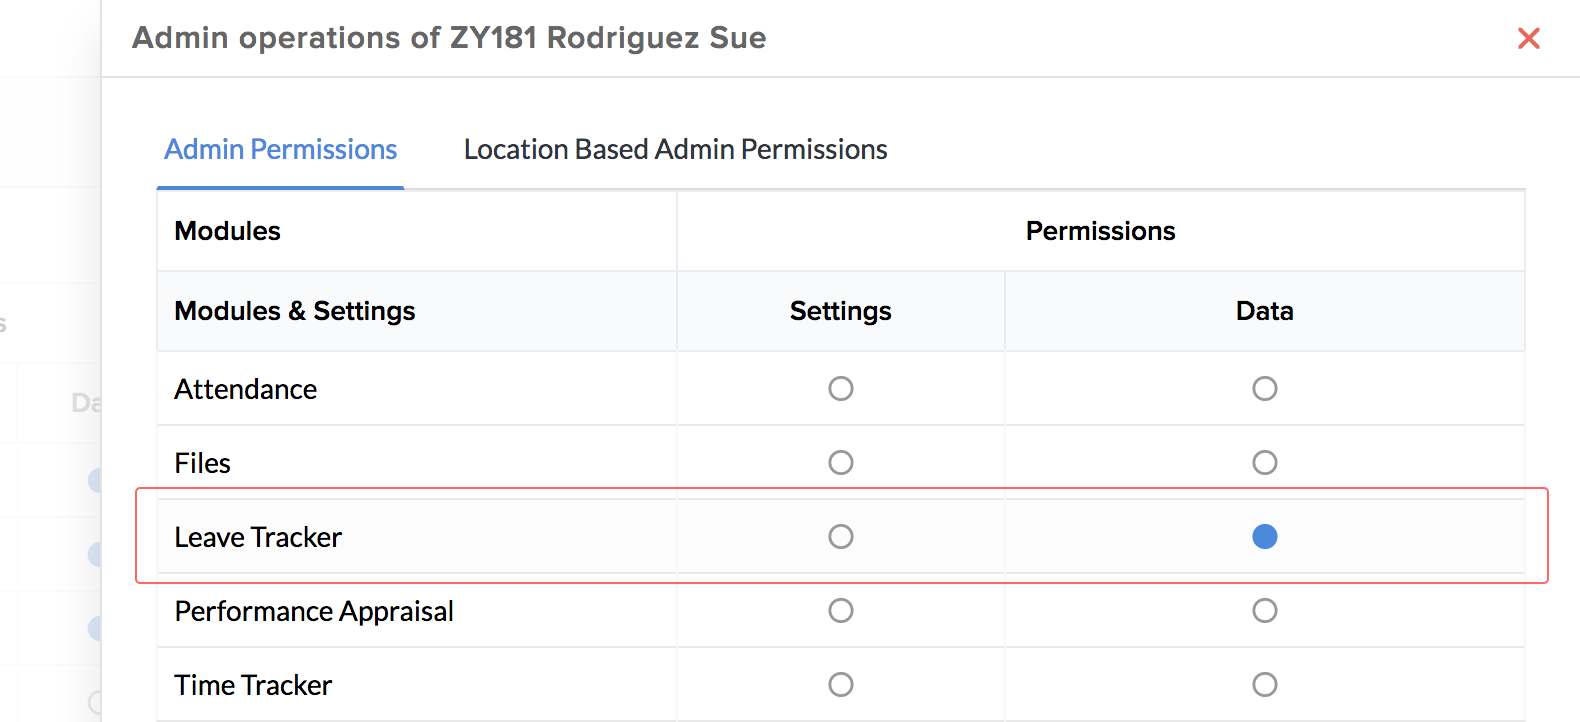Click the Leave Tracker row label
Image resolution: width=1580 pixels, height=722 pixels.
tap(258, 538)
